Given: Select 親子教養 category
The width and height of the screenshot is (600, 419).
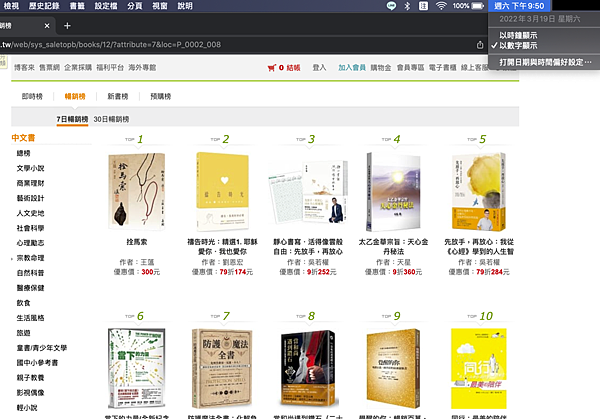Looking at the screenshot, I should pyautogui.click(x=30, y=378).
